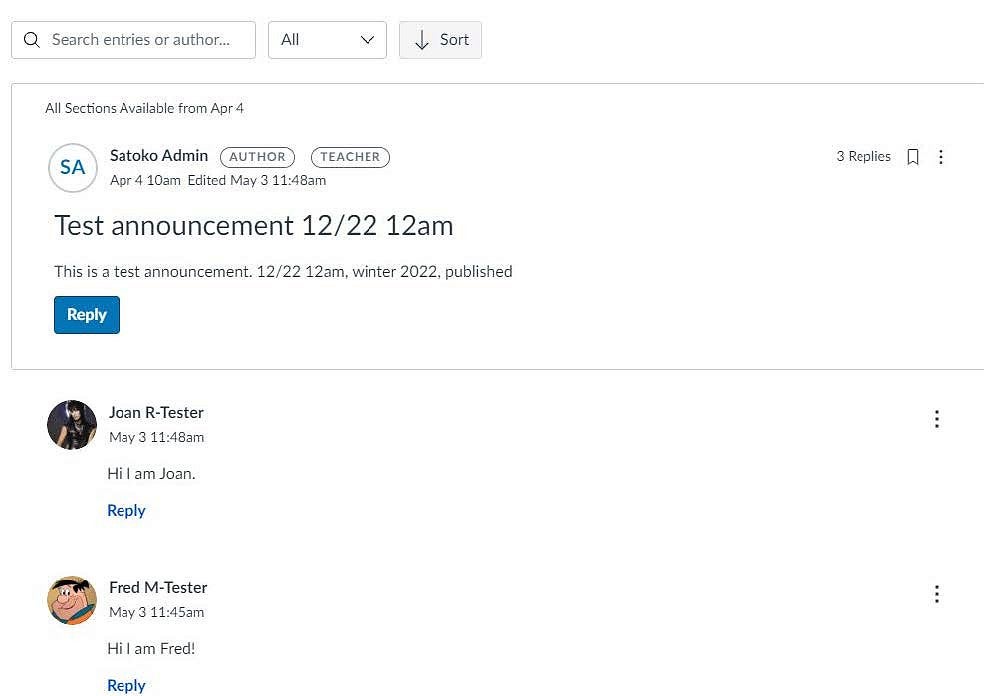The height and width of the screenshot is (696, 984).
Task: Click Fred M-Tester's cartoon avatar
Action: [72, 600]
